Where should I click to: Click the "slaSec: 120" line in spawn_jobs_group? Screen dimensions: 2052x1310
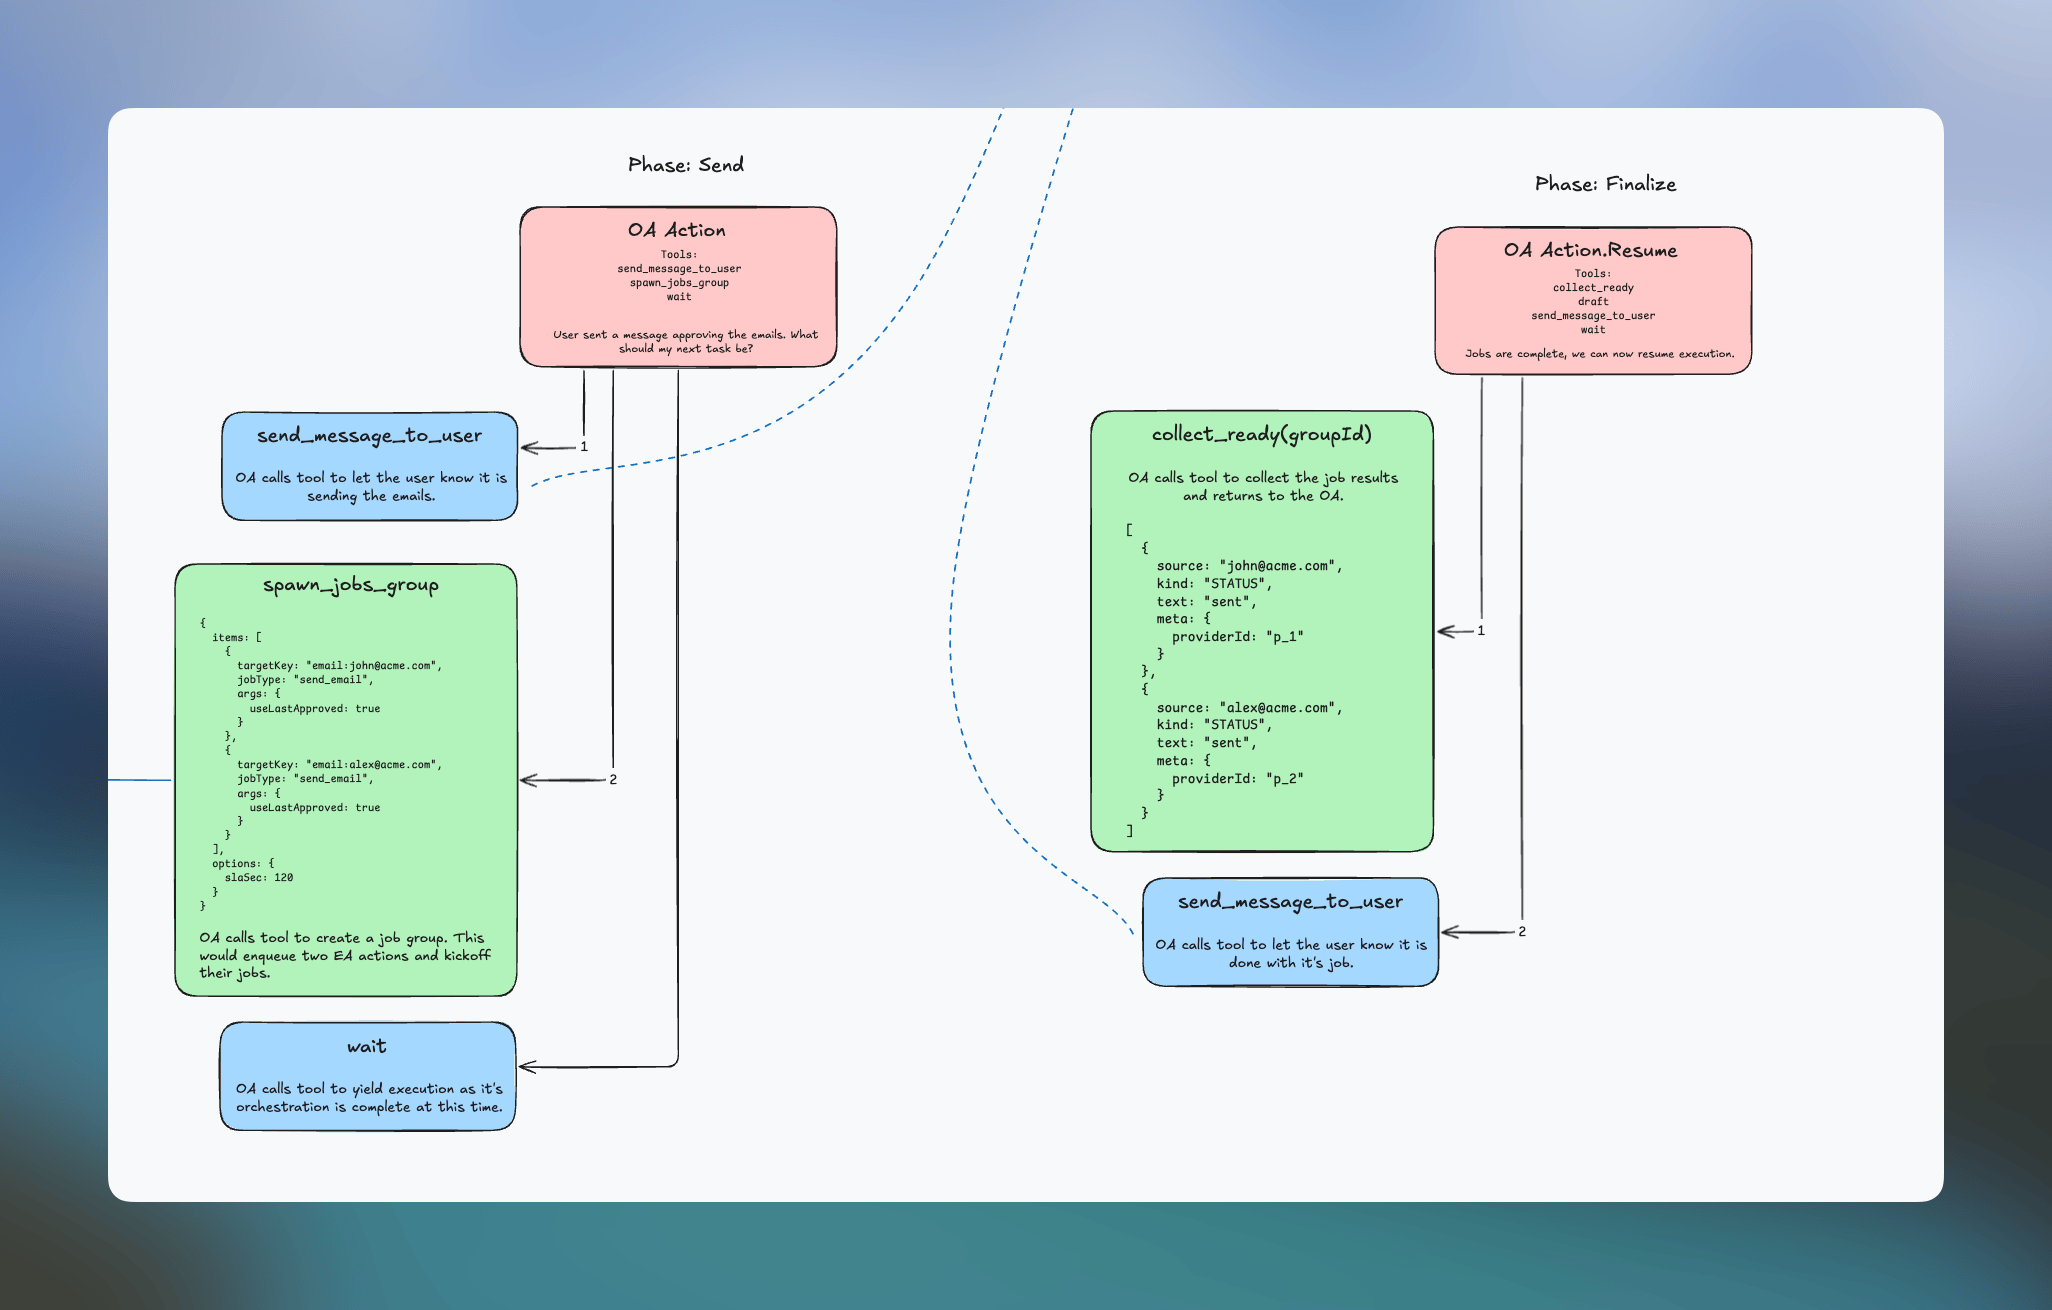[x=258, y=878]
